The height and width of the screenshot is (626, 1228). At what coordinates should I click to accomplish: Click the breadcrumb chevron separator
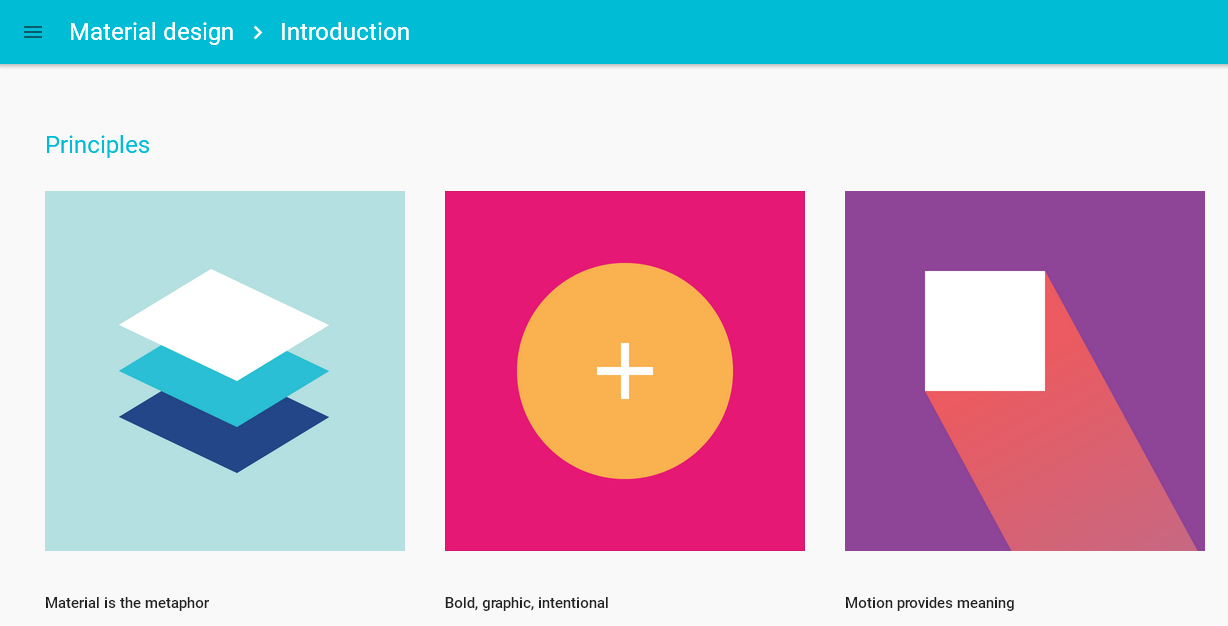coord(258,32)
